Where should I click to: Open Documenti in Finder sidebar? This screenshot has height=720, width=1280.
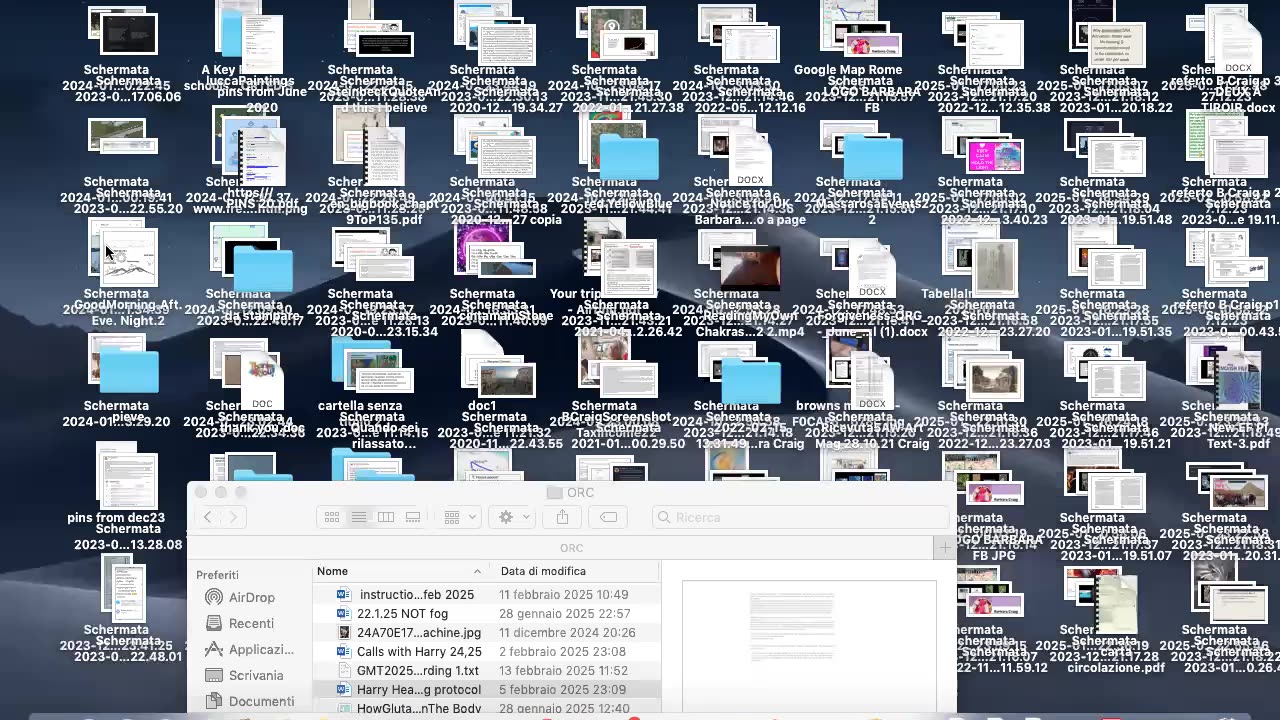pyautogui.click(x=250, y=701)
